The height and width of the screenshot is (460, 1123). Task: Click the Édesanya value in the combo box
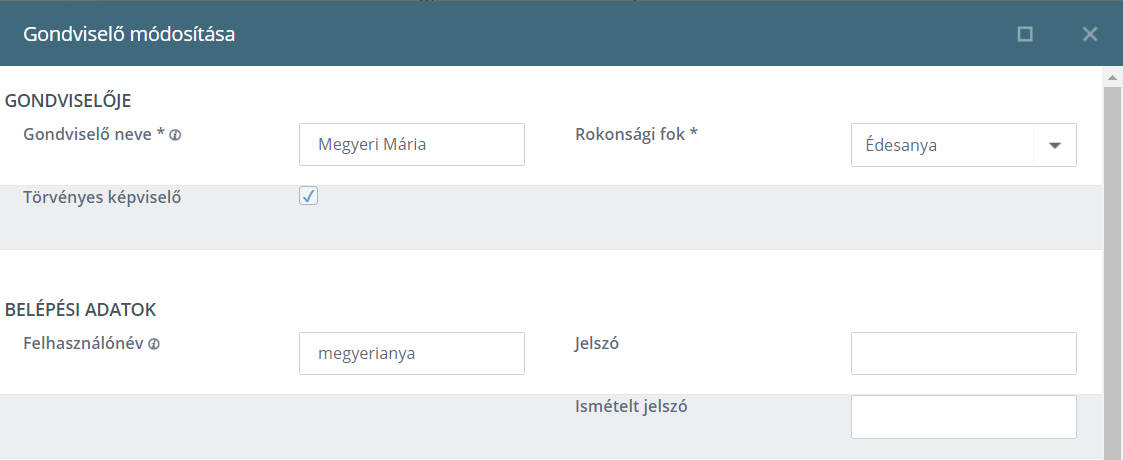tap(891, 145)
